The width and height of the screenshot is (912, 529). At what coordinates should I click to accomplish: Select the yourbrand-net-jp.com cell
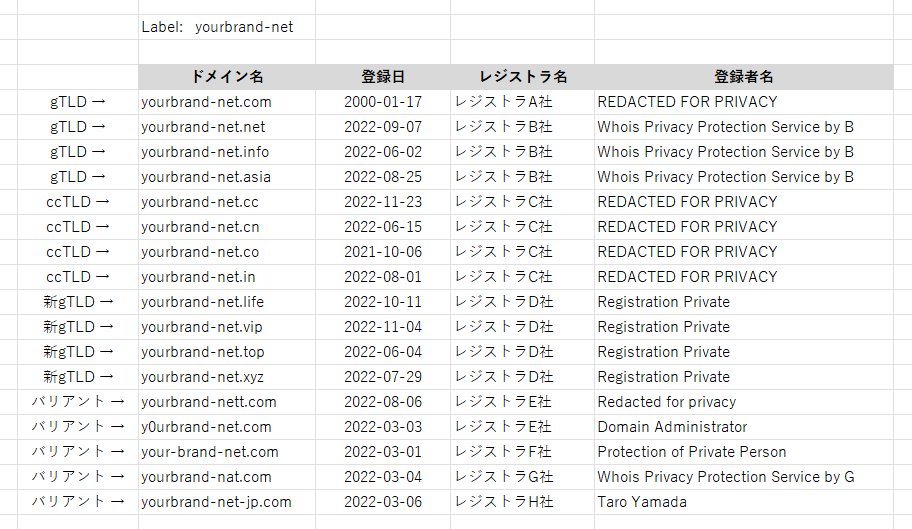coord(227,502)
